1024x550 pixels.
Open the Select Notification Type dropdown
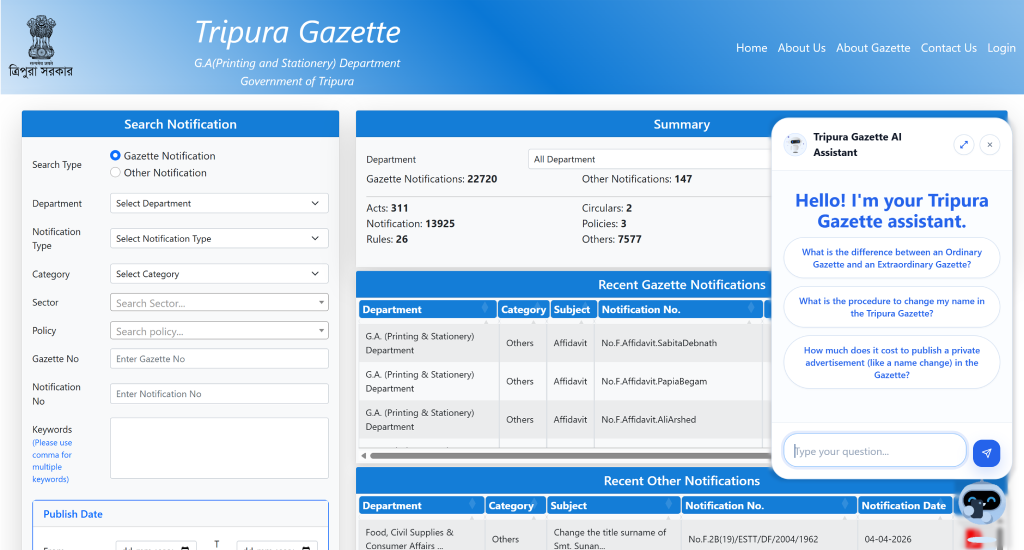219,238
